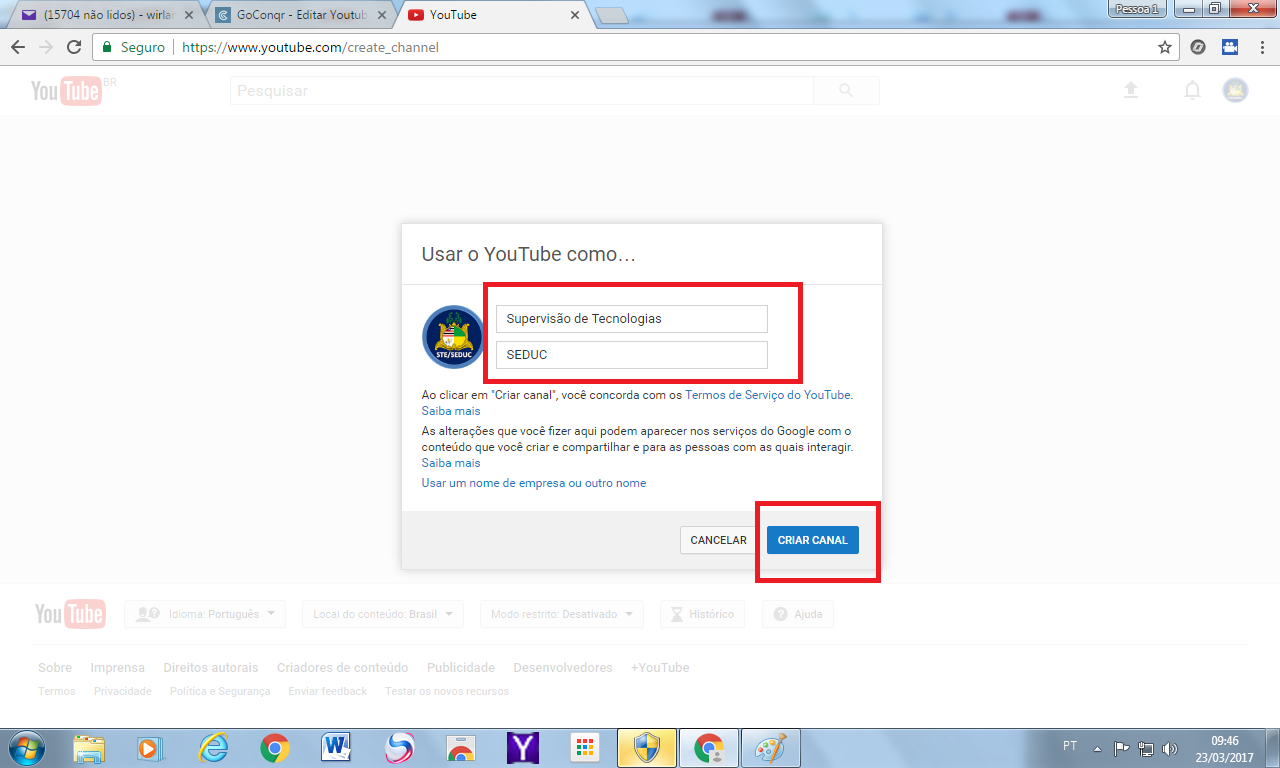Click the CRIAR CANAL button
The image size is (1280, 768).
(813, 540)
